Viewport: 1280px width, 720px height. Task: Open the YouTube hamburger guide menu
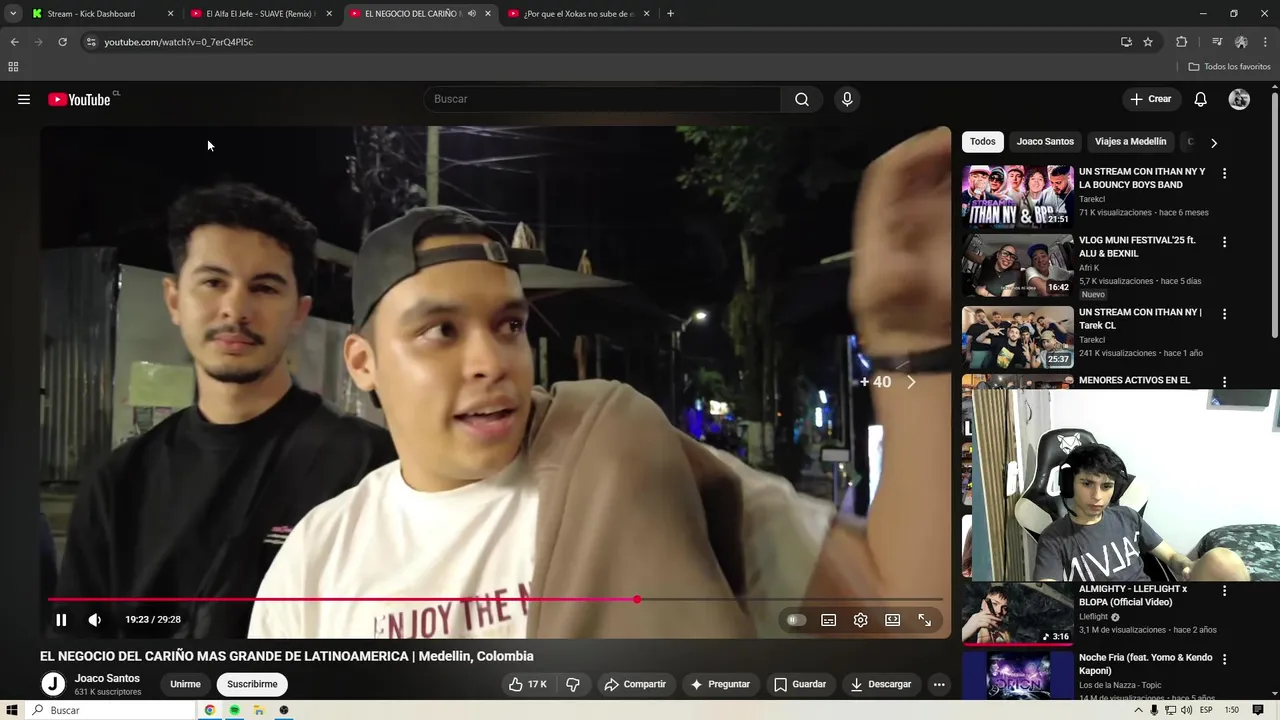24,99
